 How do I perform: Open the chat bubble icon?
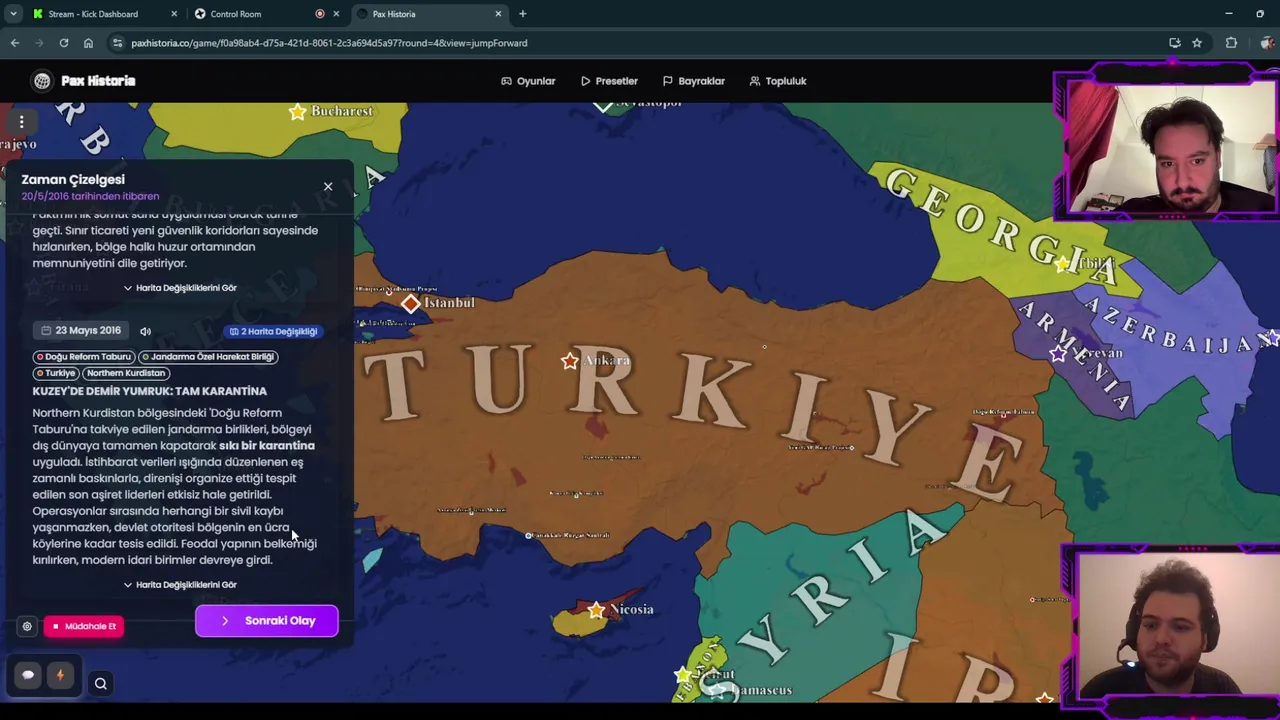(28, 675)
